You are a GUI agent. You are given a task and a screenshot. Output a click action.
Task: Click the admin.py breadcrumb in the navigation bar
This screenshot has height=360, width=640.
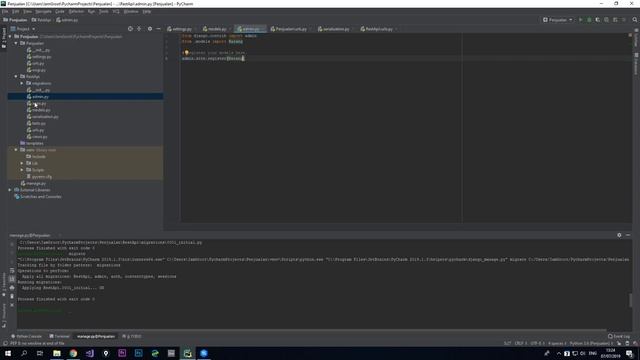[67, 20]
